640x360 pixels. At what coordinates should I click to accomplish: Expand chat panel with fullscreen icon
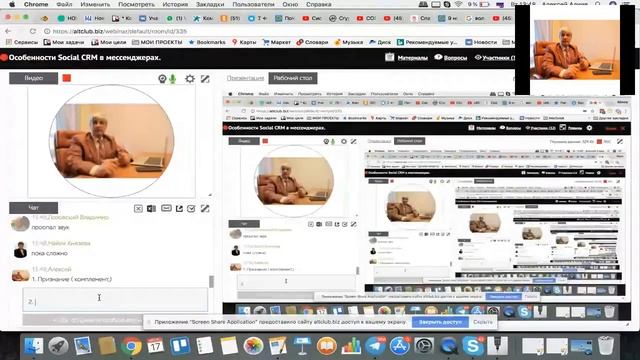click(205, 209)
